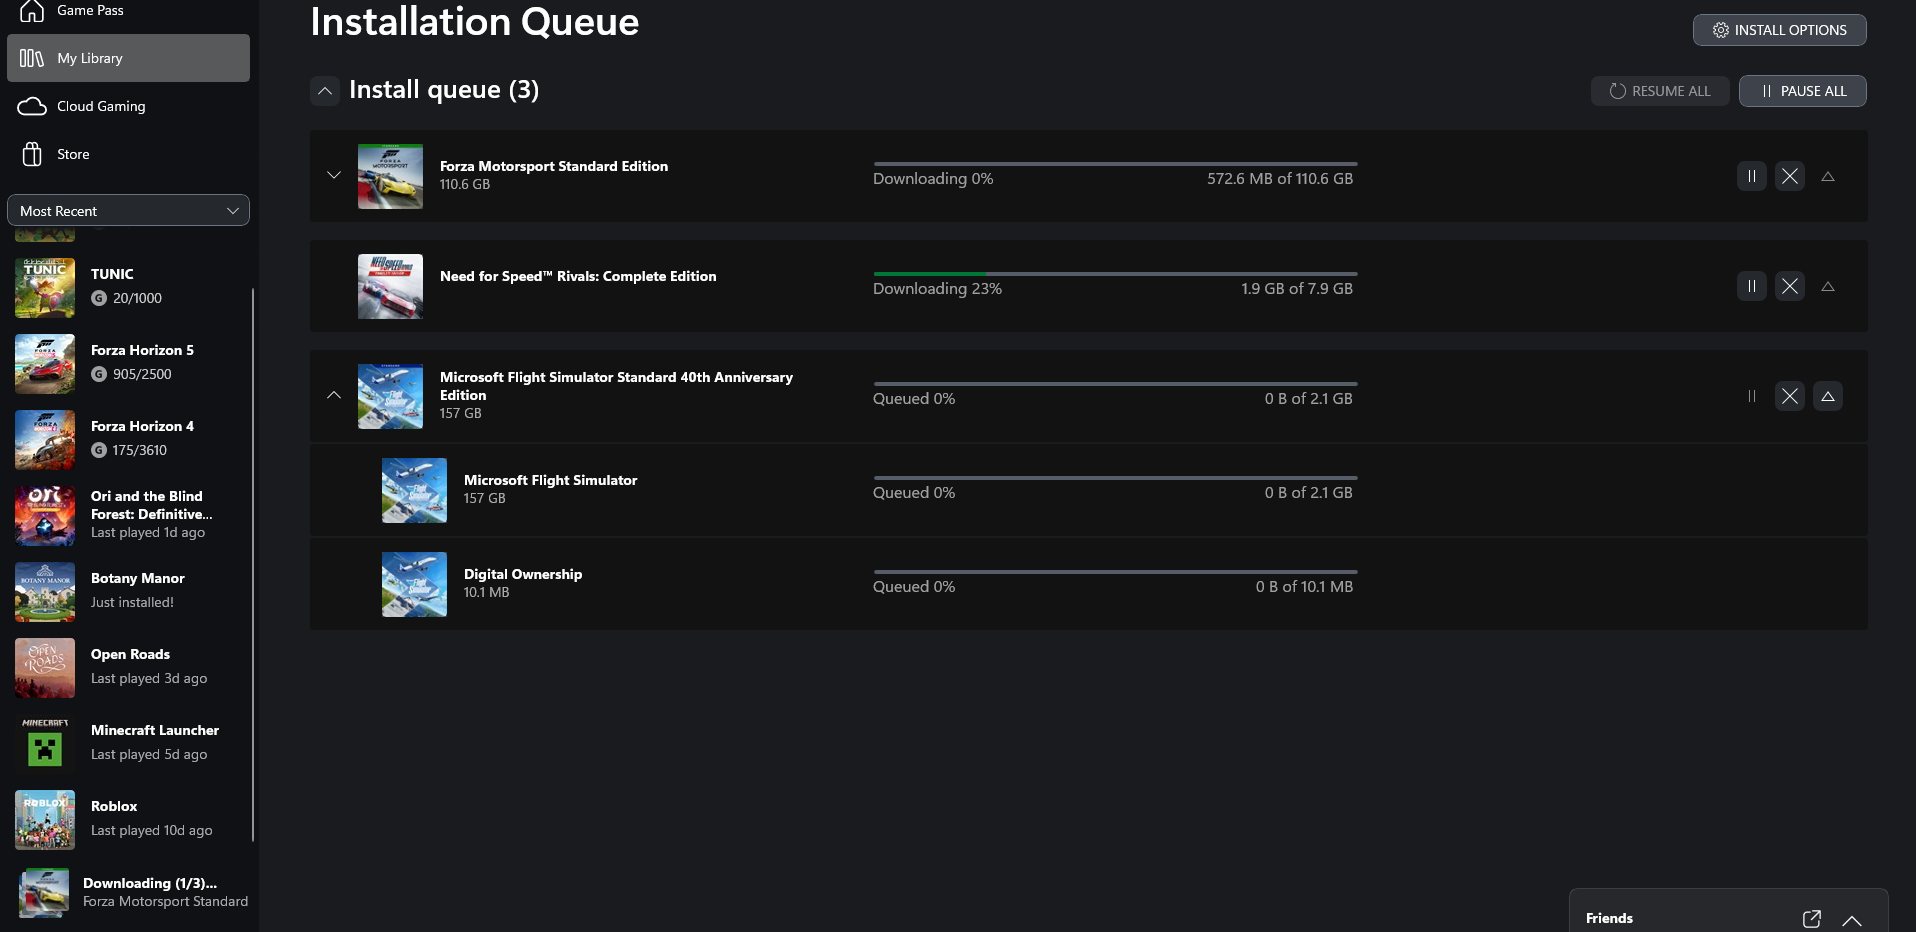Move Need for Speed Rivals up in queue

pyautogui.click(x=1828, y=286)
